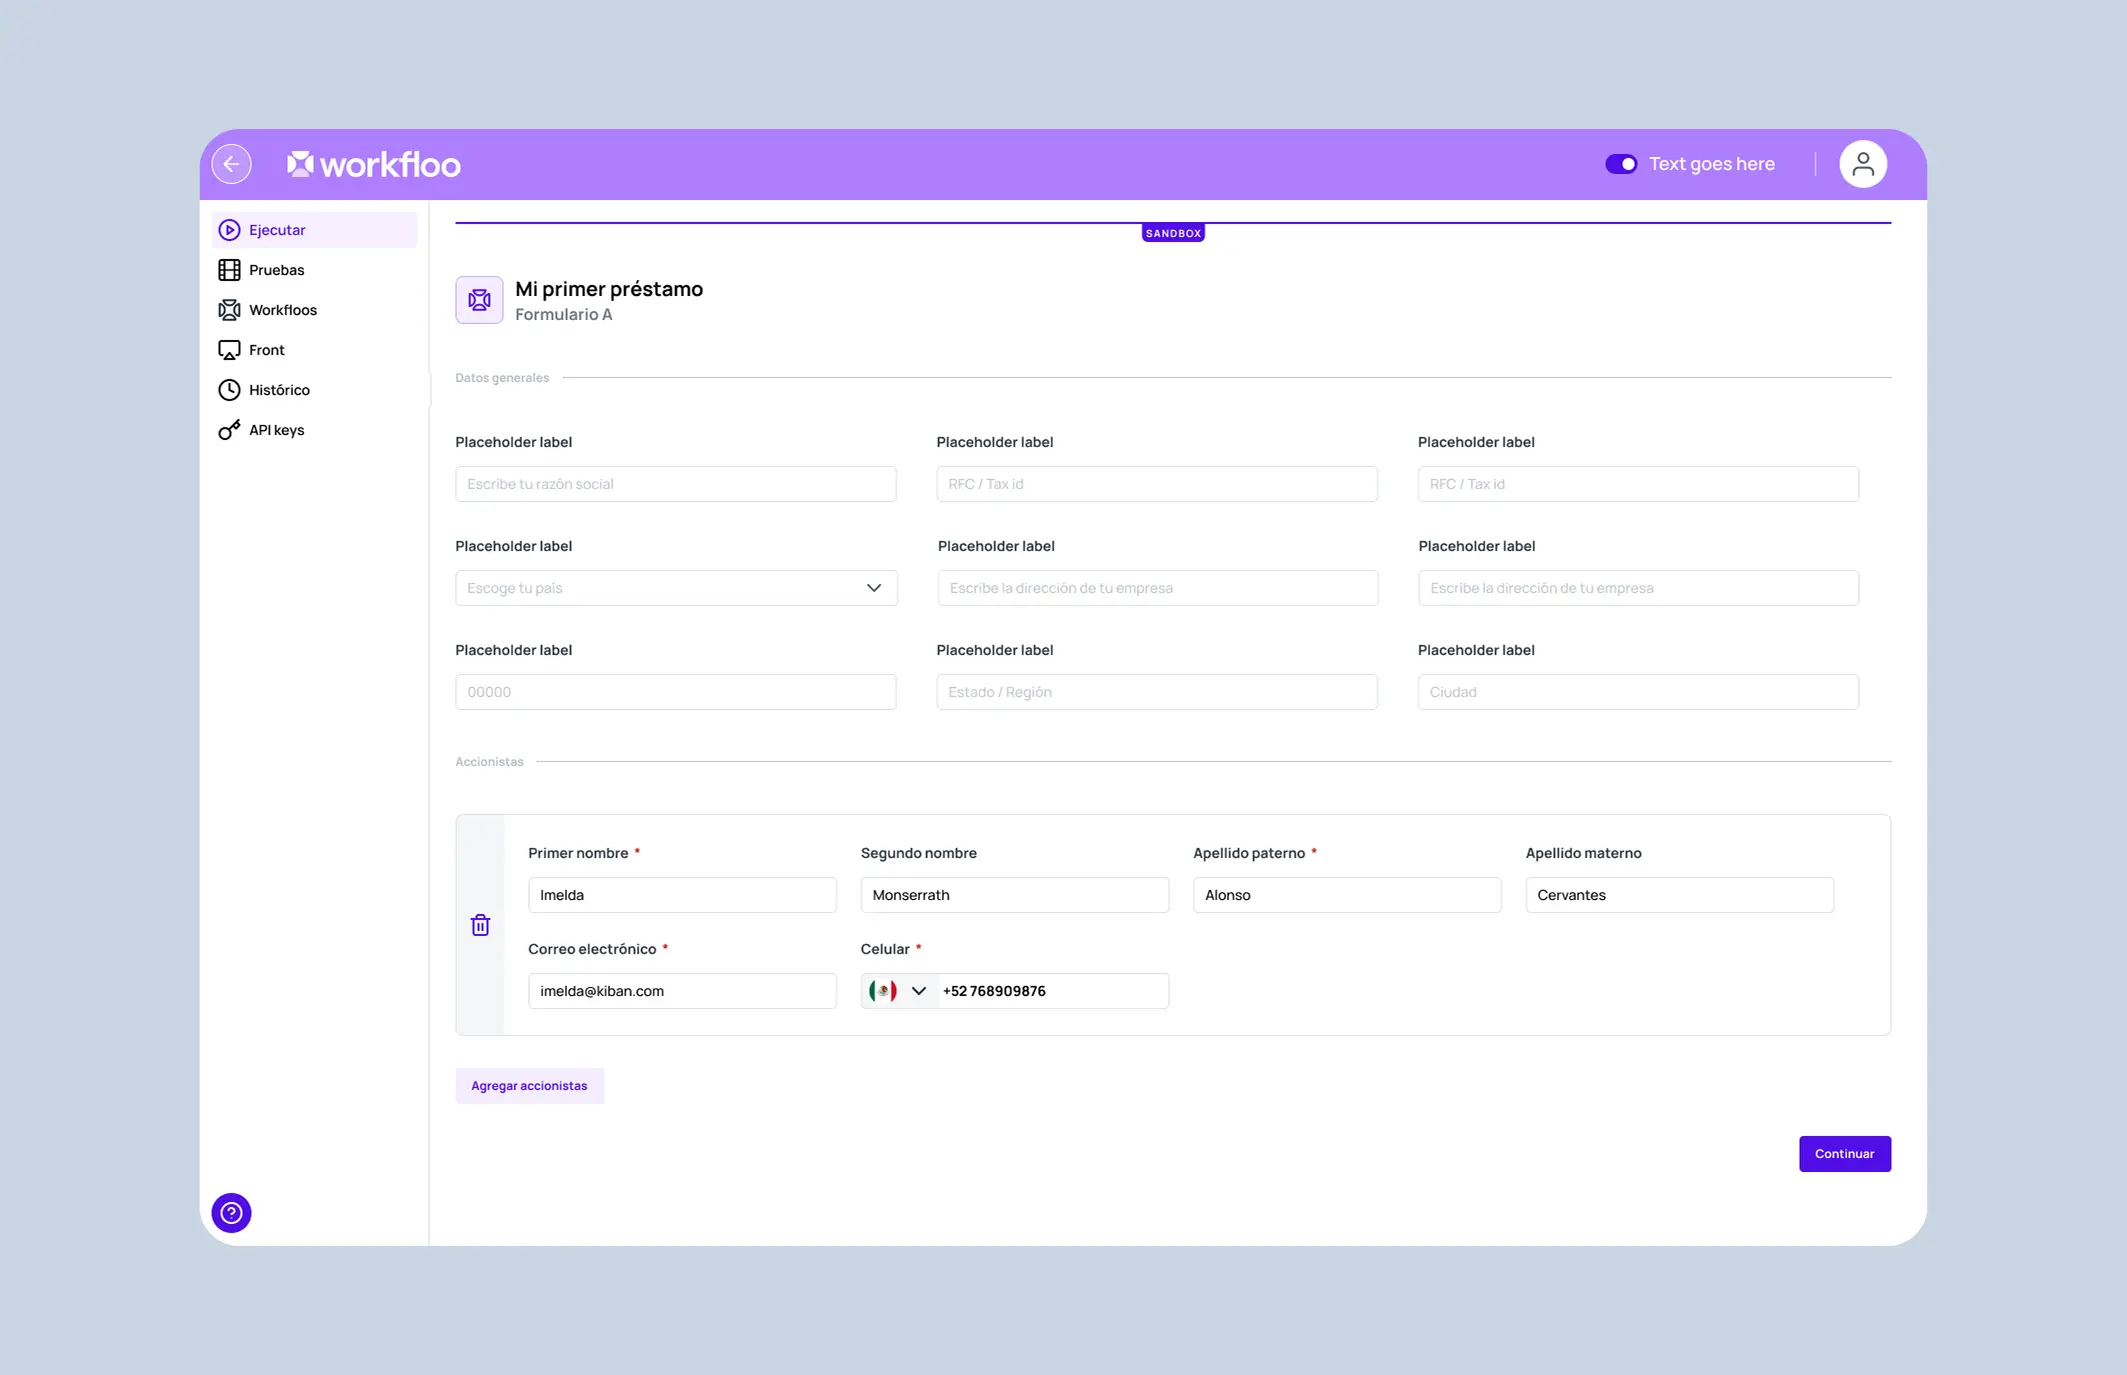The image size is (2127, 1375).
Task: Click the back arrow button in header
Action: click(x=231, y=164)
